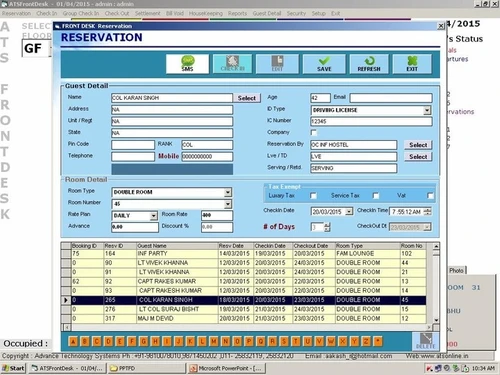Filter guests by letter X
The image size is (500, 375).
point(343,341)
